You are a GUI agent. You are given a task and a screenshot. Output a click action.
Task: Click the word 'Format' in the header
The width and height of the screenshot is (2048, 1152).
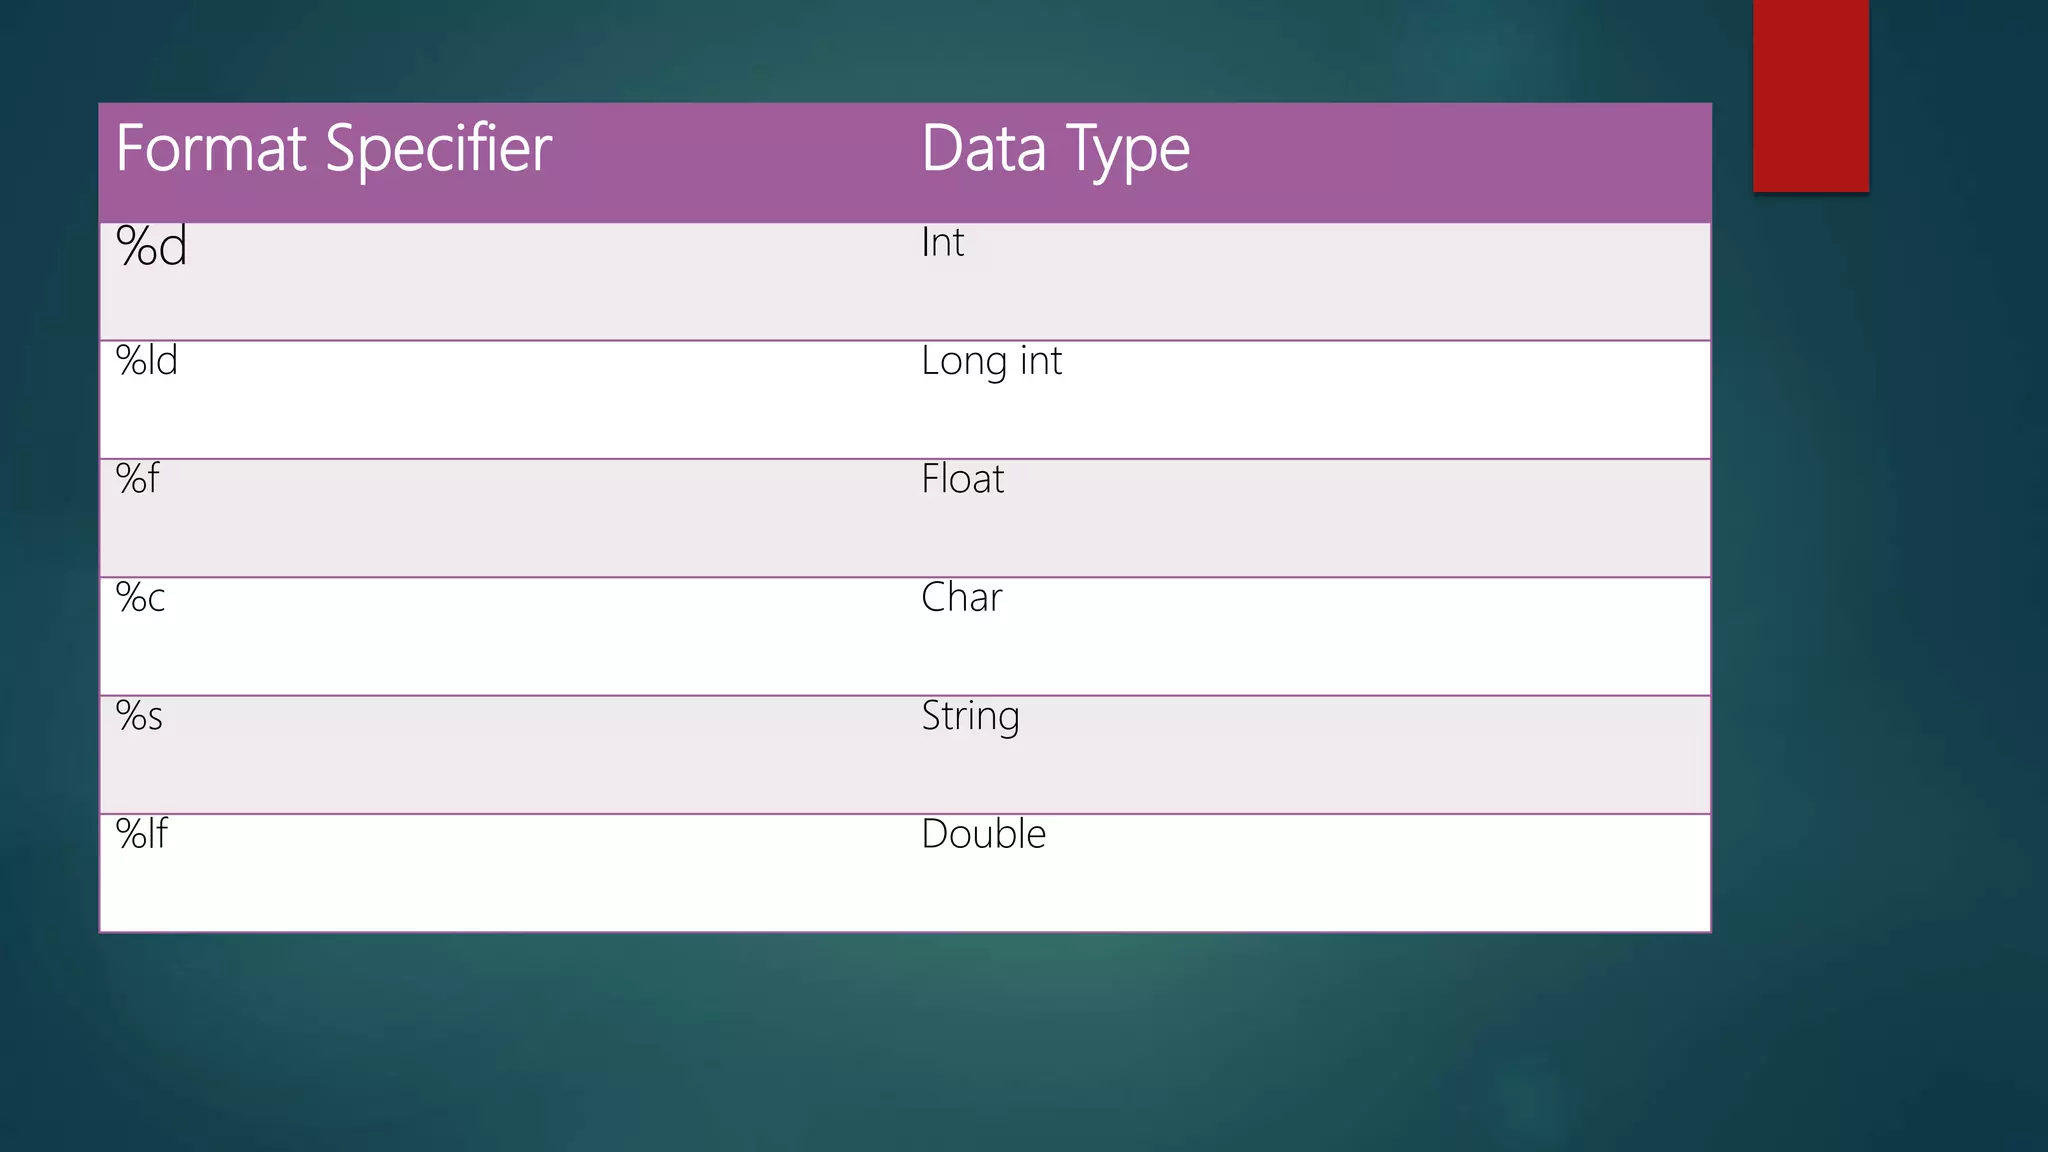(x=211, y=149)
